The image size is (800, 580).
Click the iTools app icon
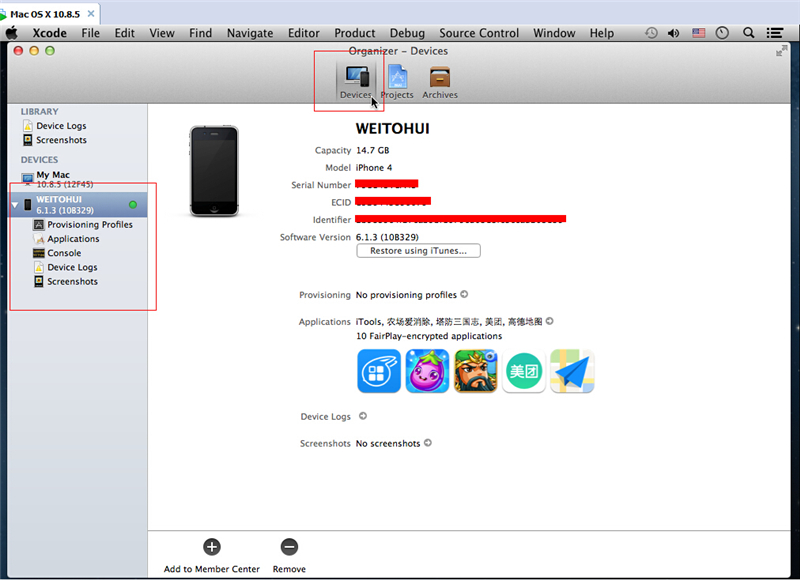[x=379, y=371]
